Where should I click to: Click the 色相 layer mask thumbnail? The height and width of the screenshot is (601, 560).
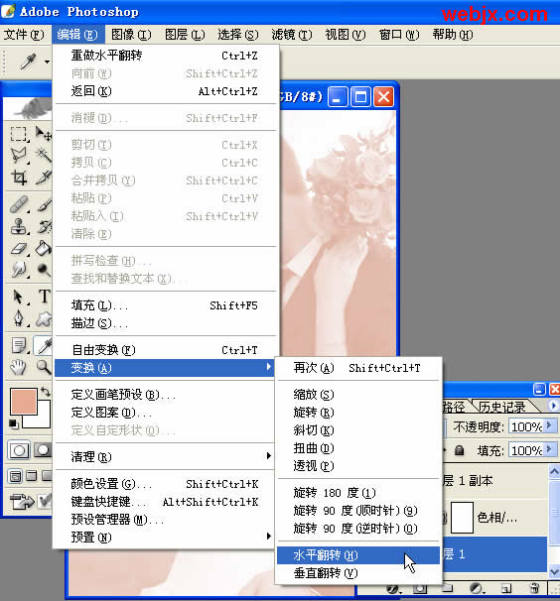tap(462, 518)
